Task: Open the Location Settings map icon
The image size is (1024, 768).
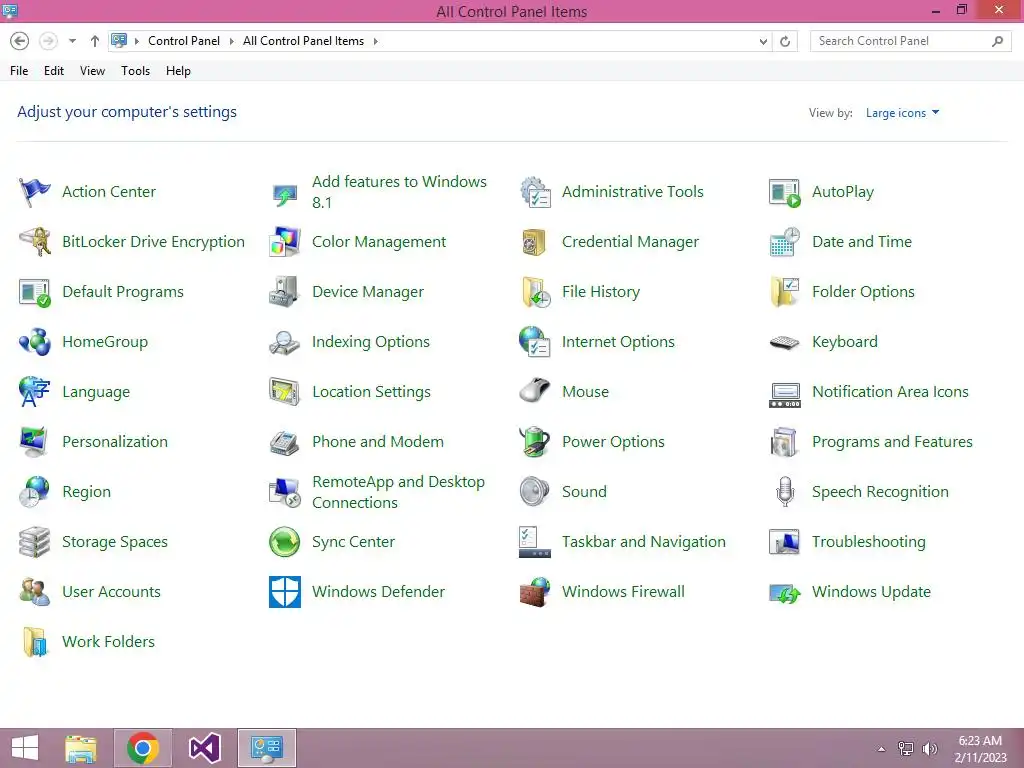Action: pos(285,392)
